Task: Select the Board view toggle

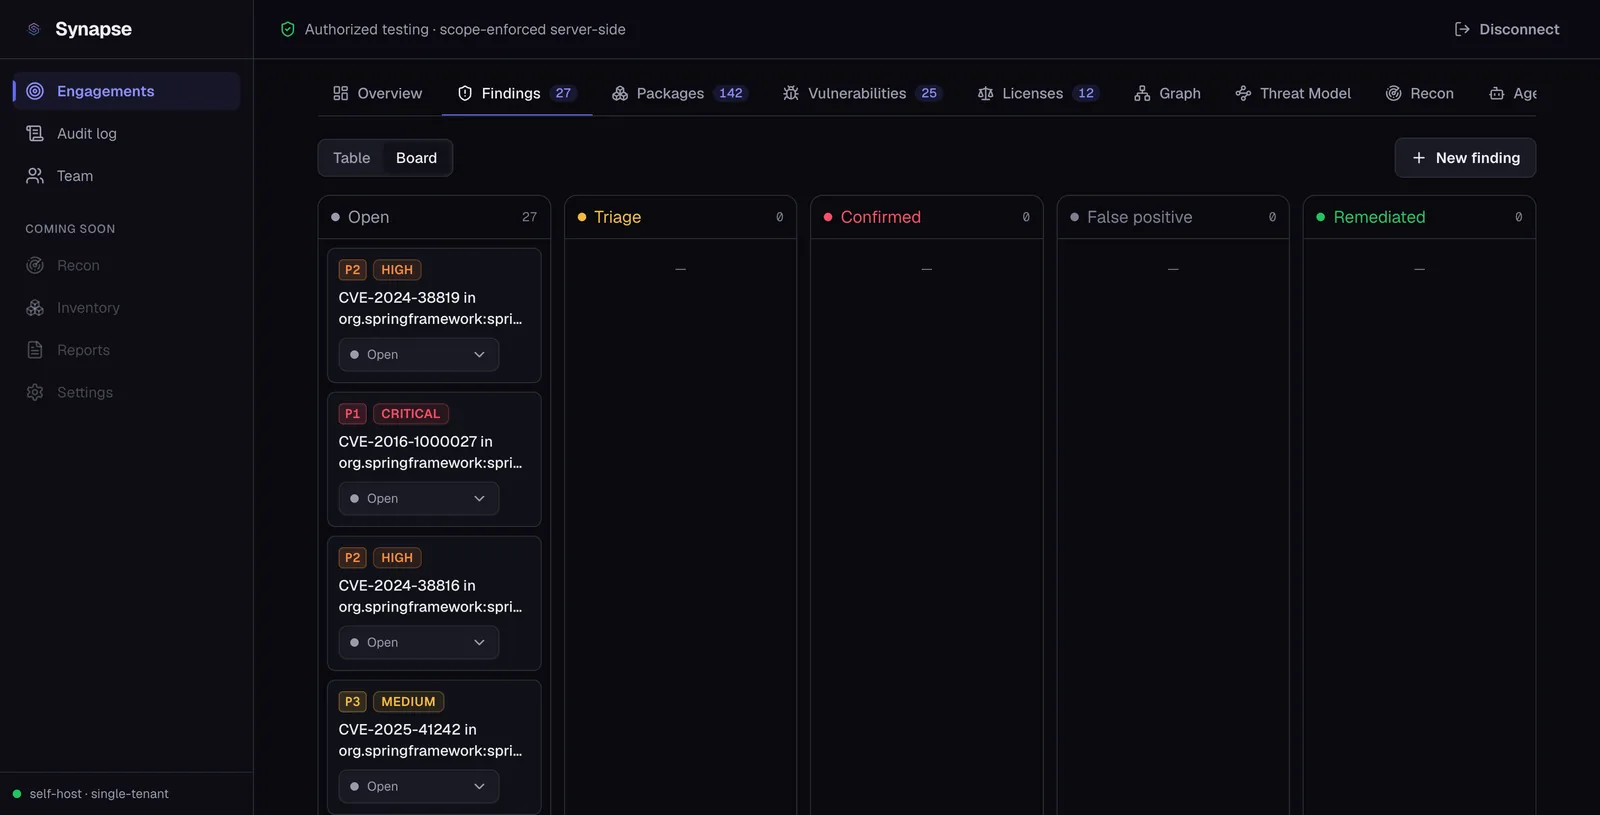Action: (416, 158)
